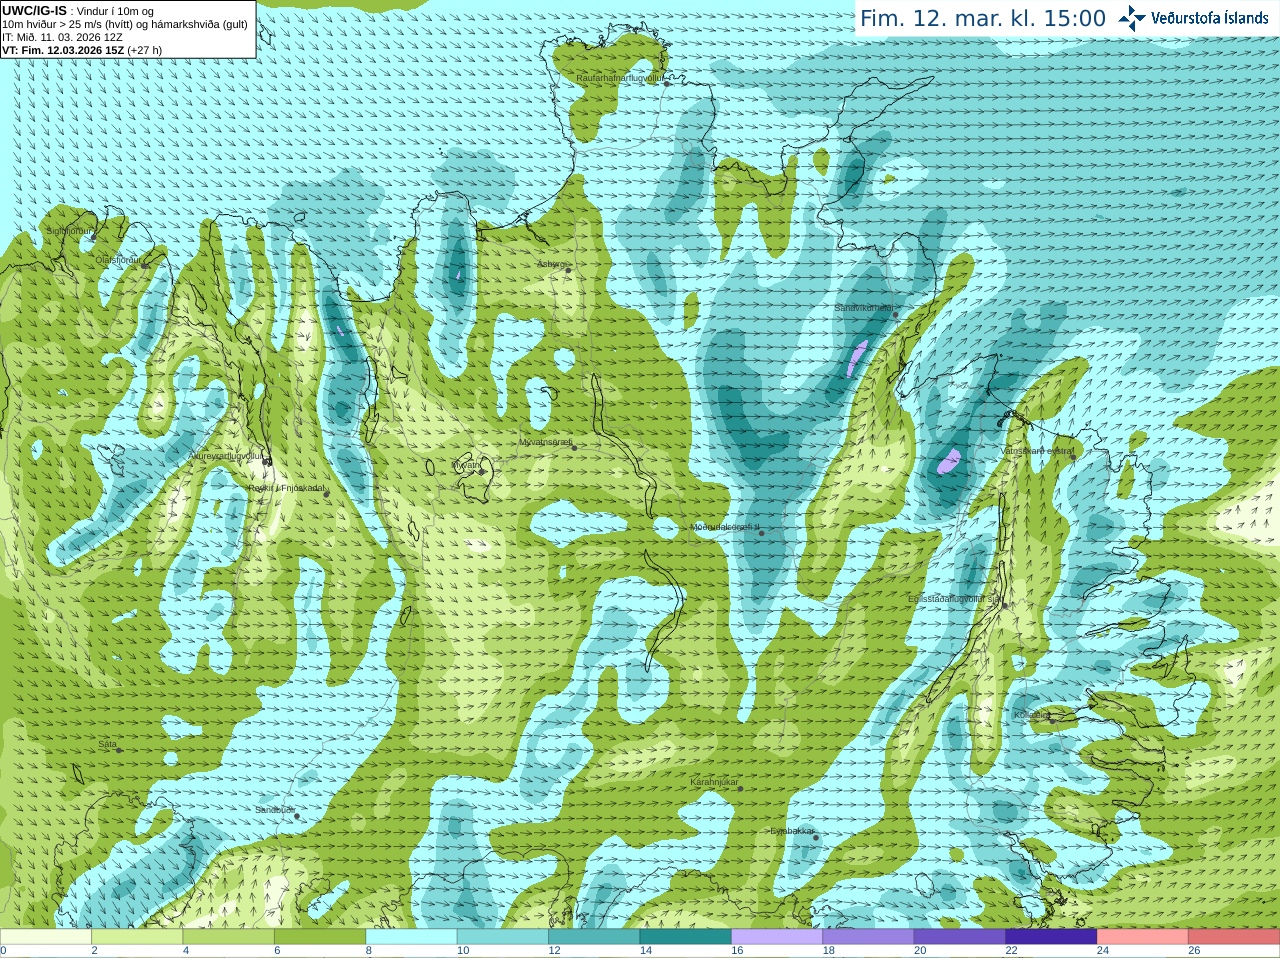
Task: Click the Sandbúðir station label
Action: click(274, 810)
